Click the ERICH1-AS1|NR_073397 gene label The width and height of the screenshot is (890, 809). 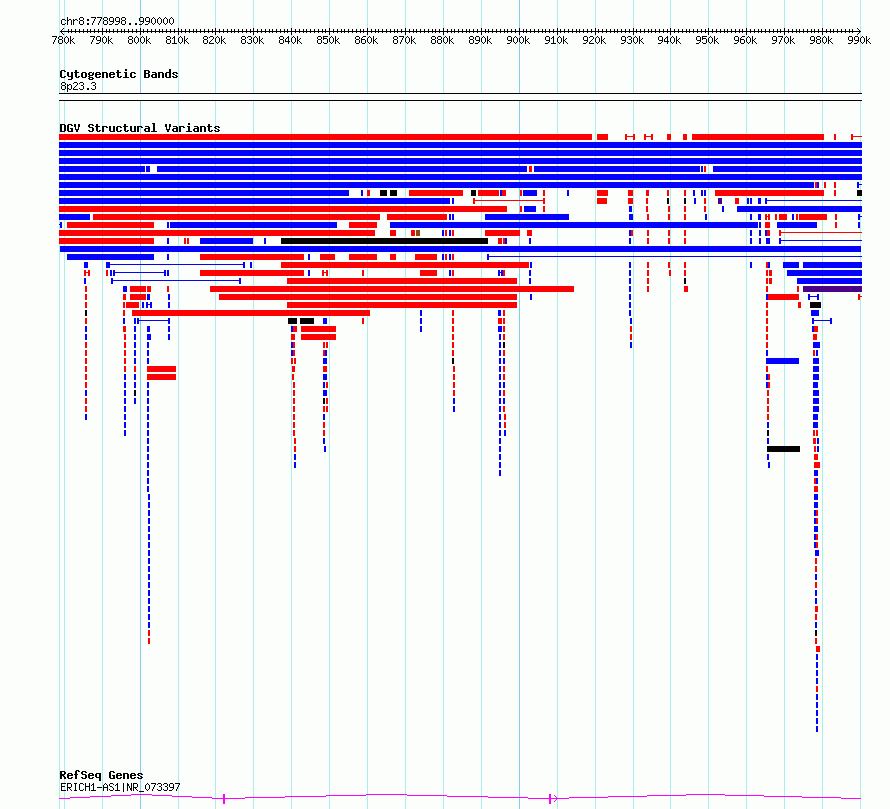point(120,787)
